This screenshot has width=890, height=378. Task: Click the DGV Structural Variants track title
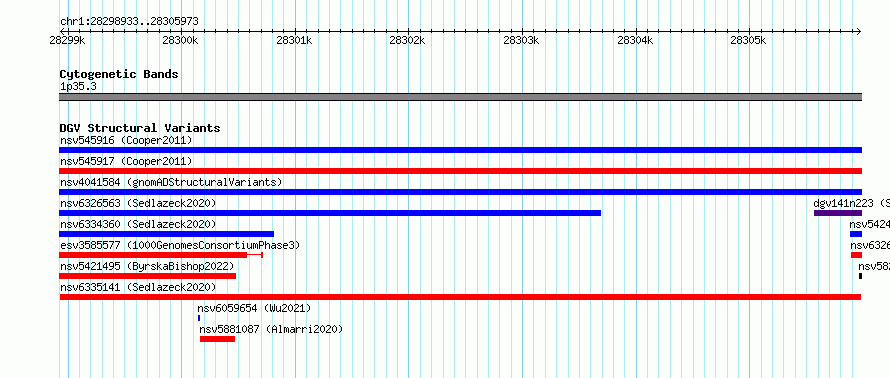pyautogui.click(x=140, y=128)
